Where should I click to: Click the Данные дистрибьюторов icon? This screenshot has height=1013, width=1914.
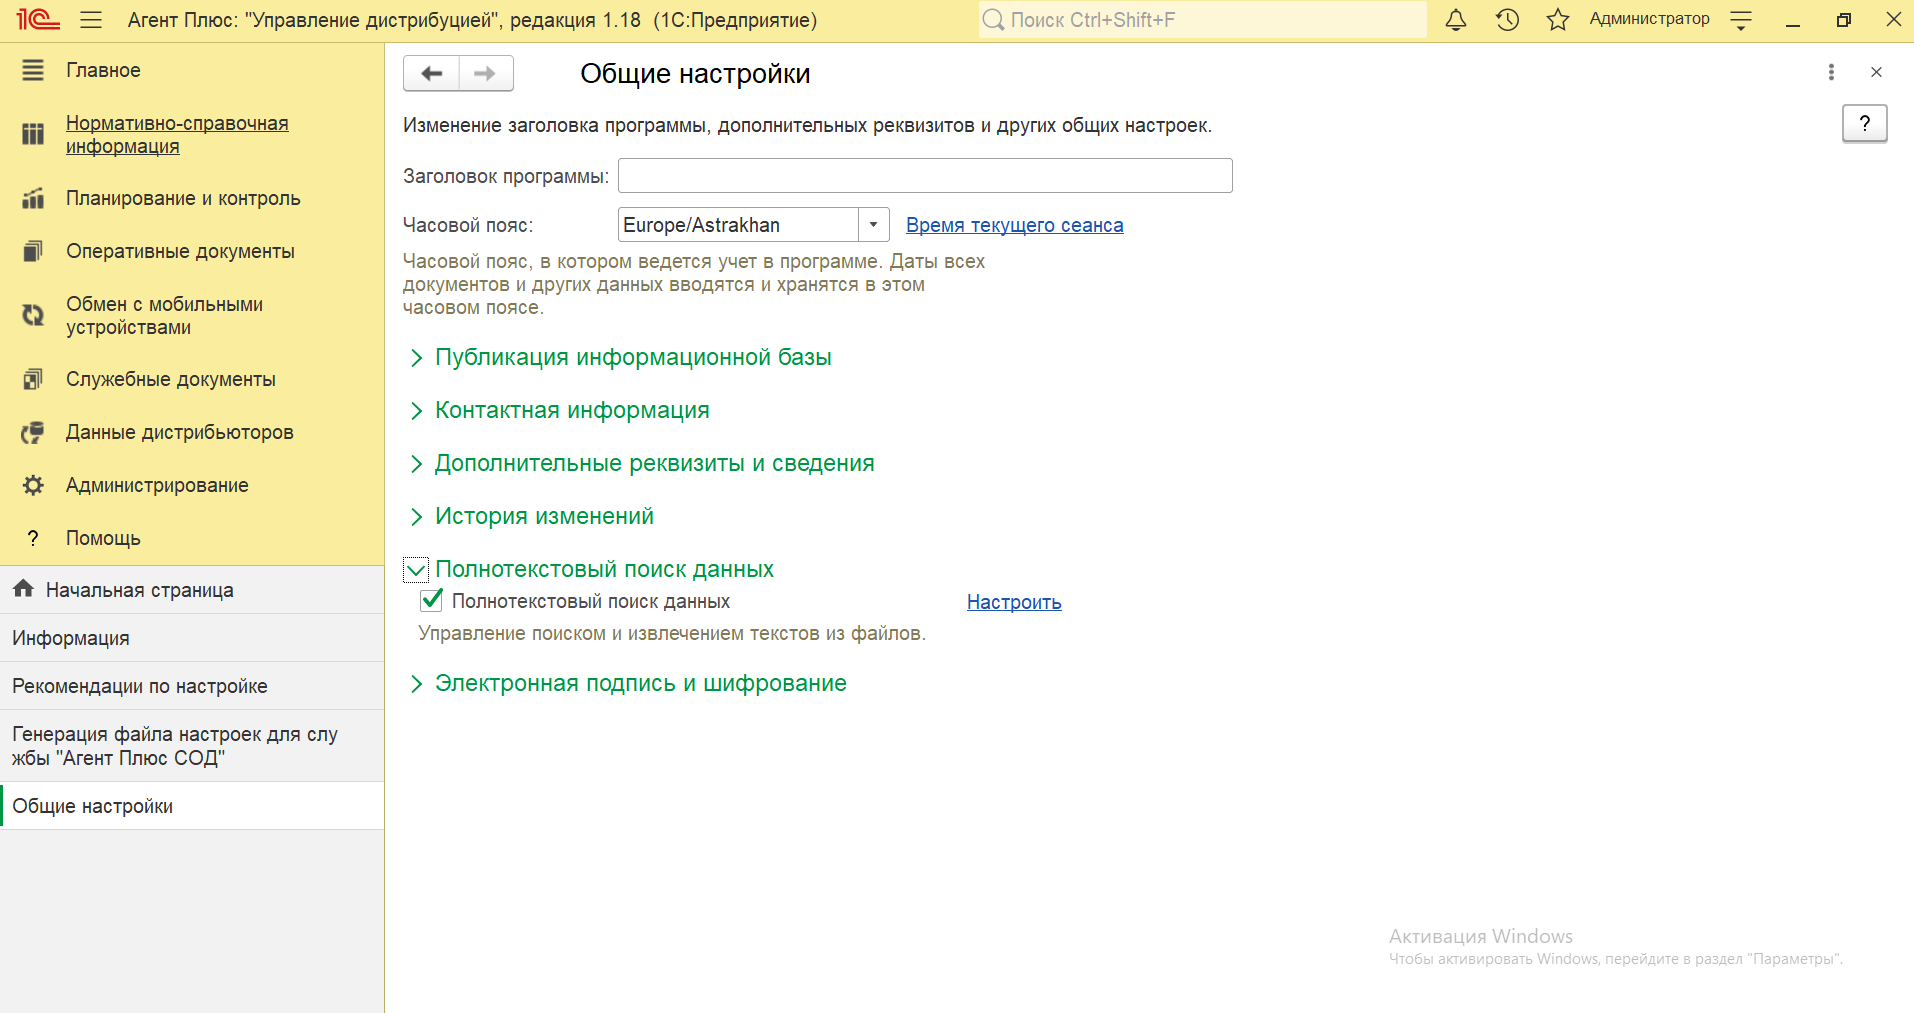click(33, 432)
